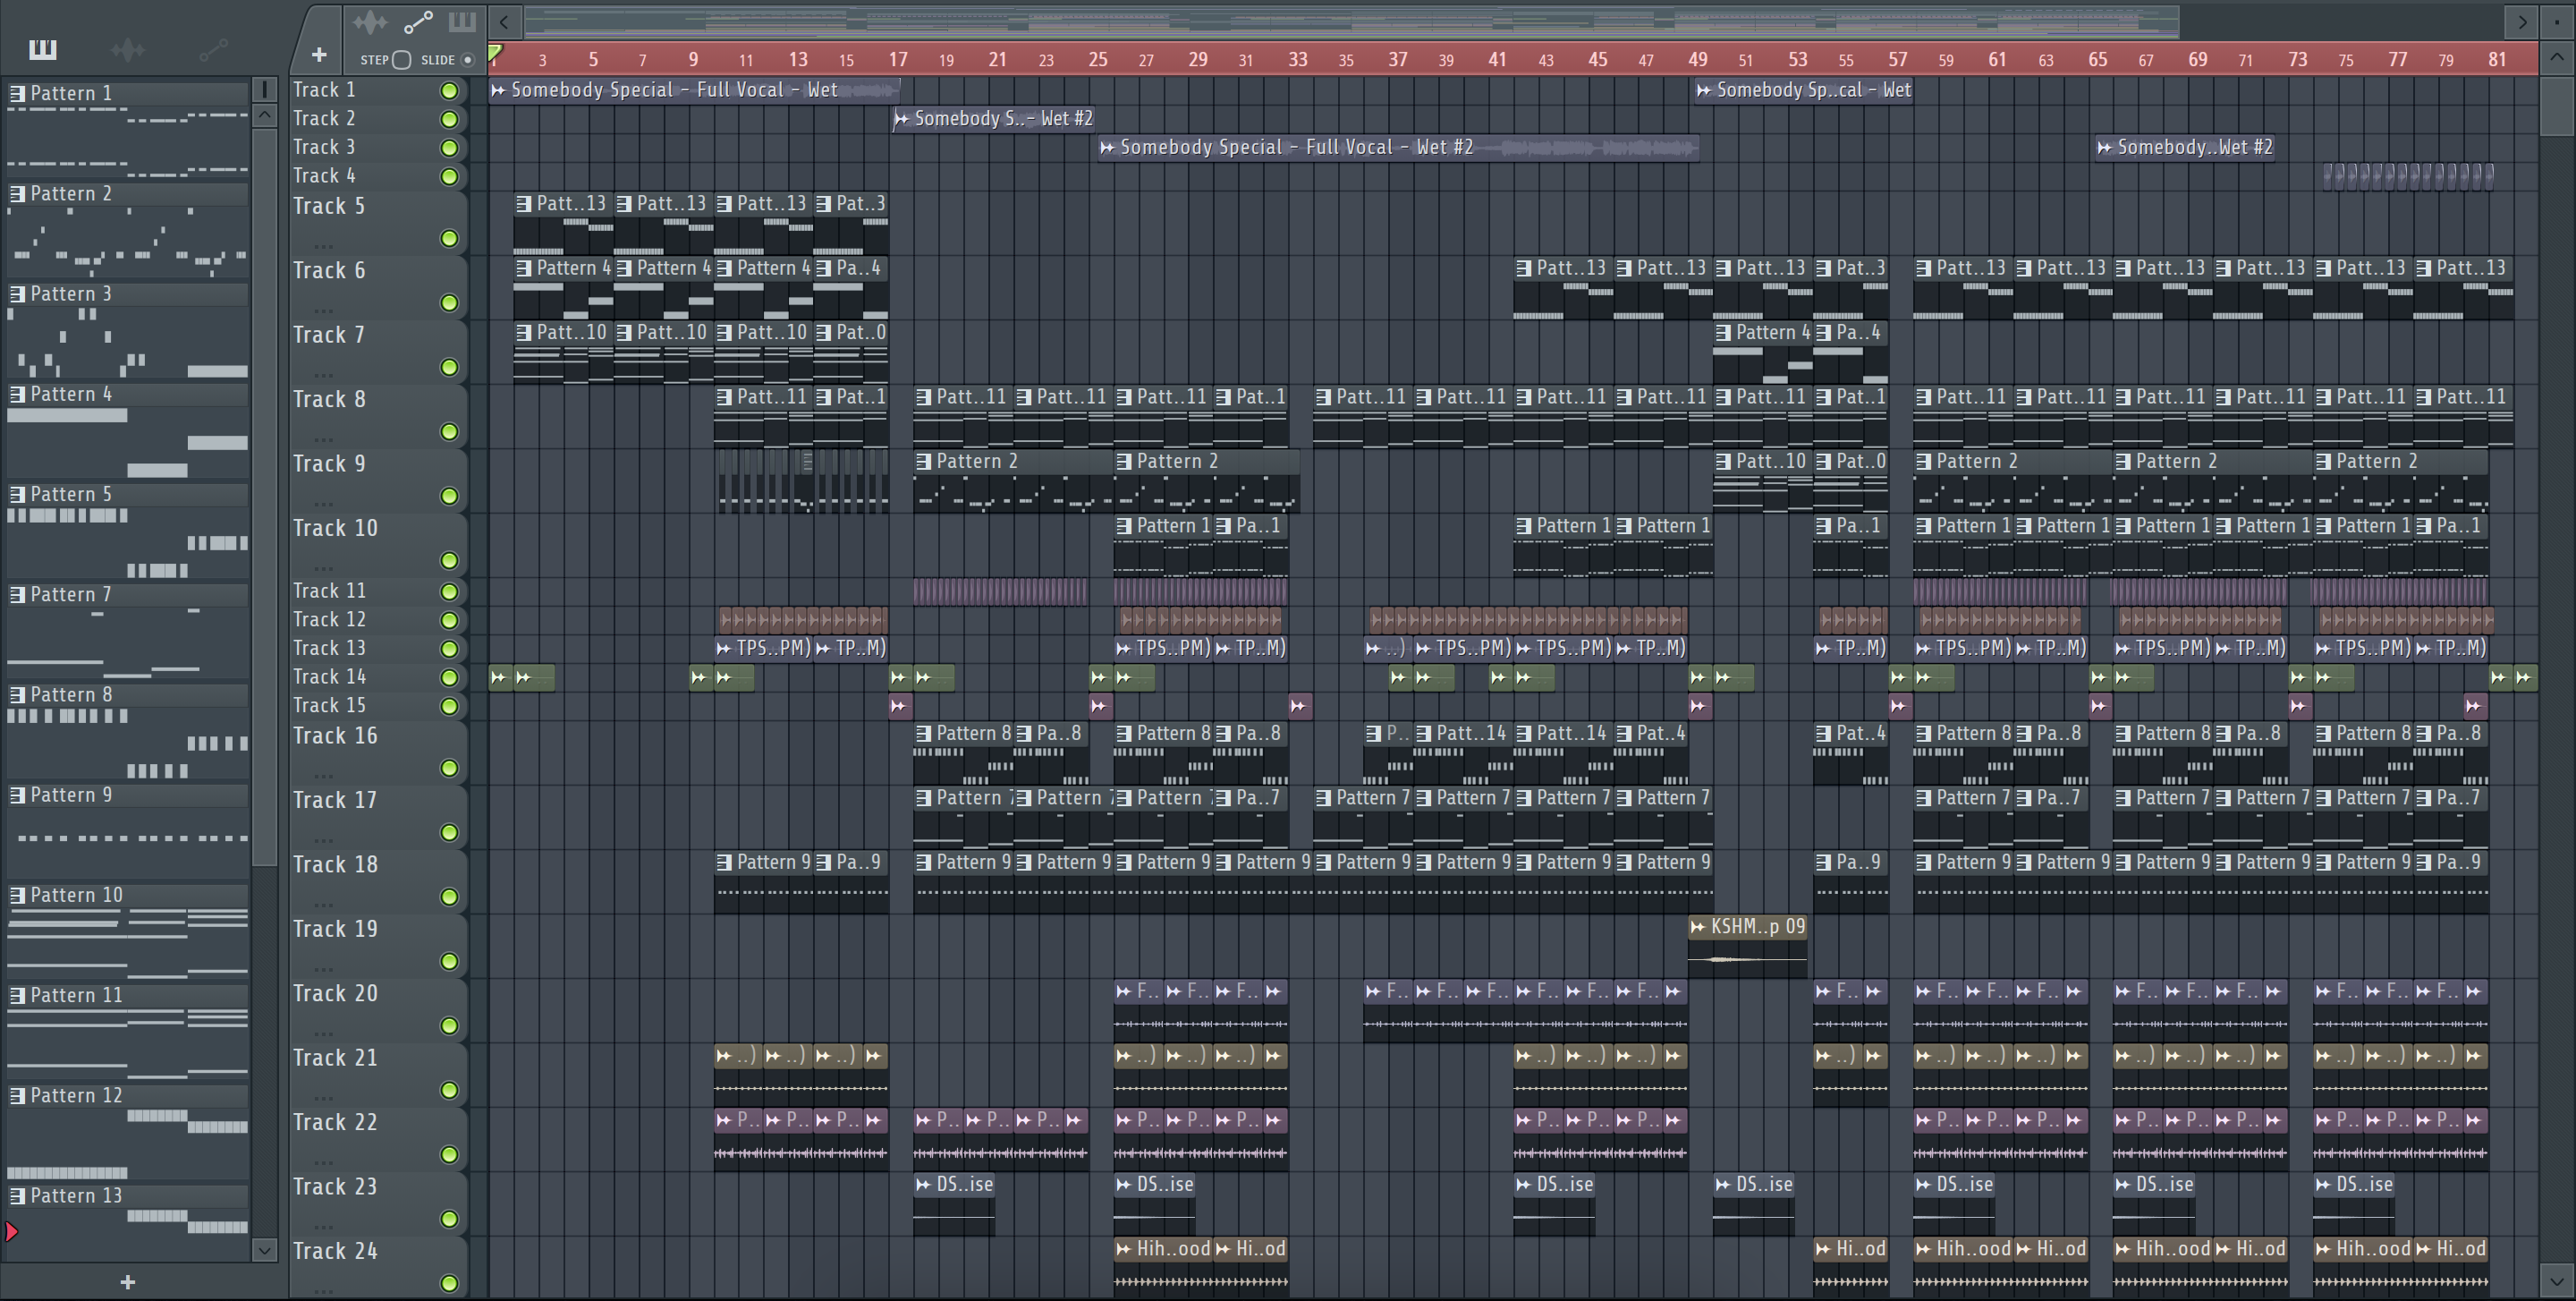Open the clip menu of Somebody..Wet #2 on Track 3
The image size is (2576, 1301).
[x=2104, y=148]
